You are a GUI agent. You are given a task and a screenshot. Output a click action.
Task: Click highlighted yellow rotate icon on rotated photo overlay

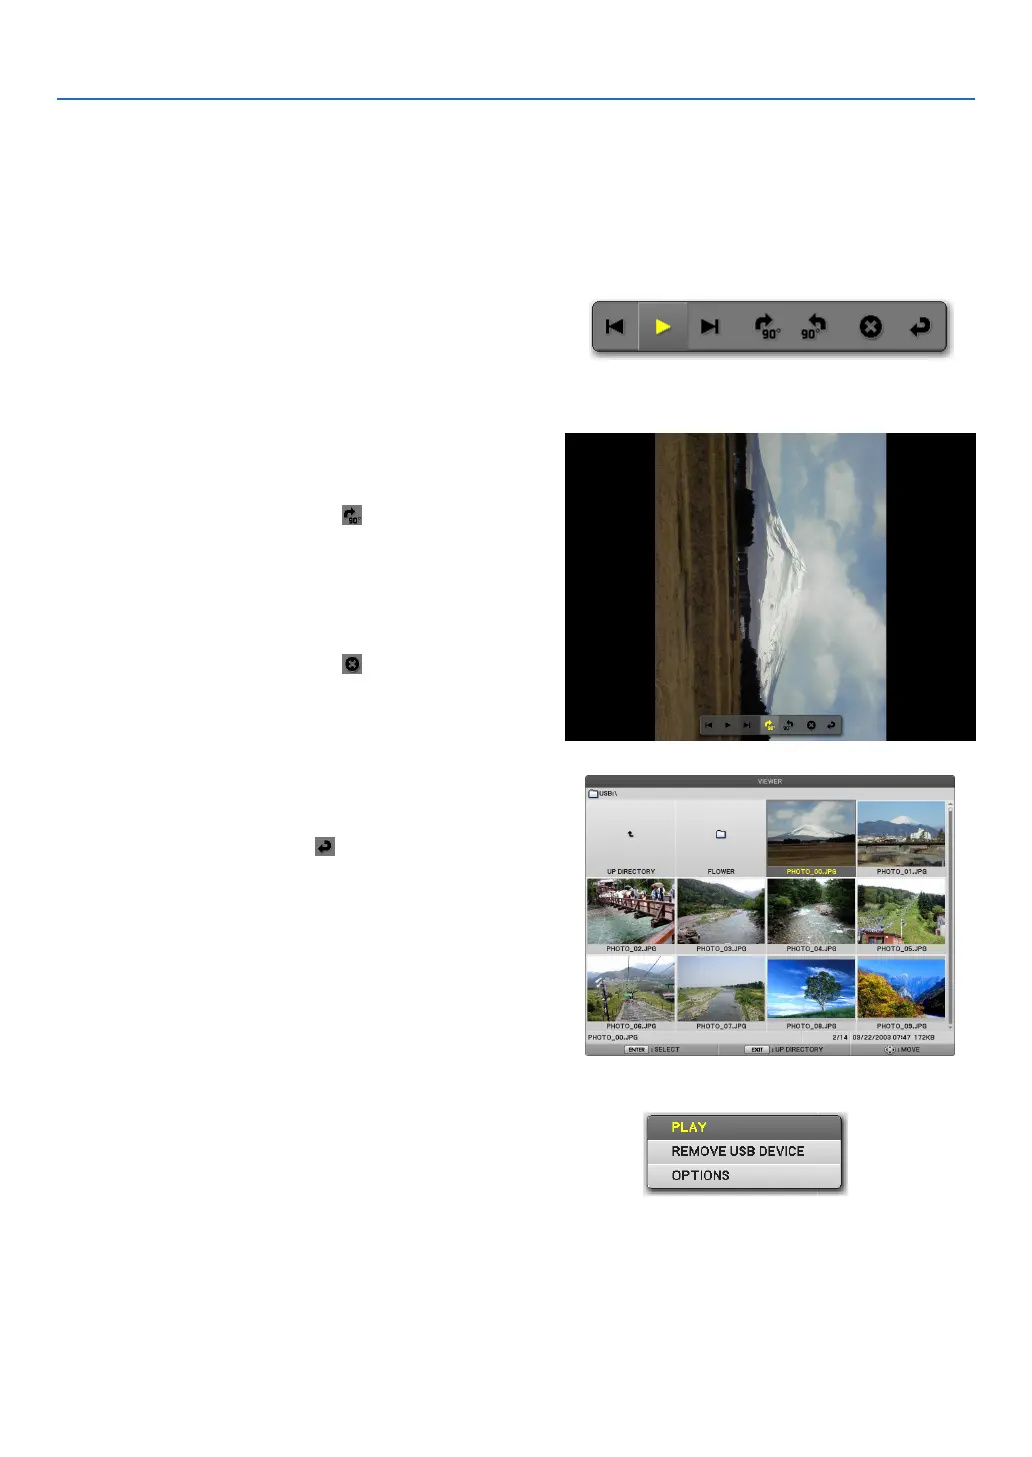(x=769, y=725)
